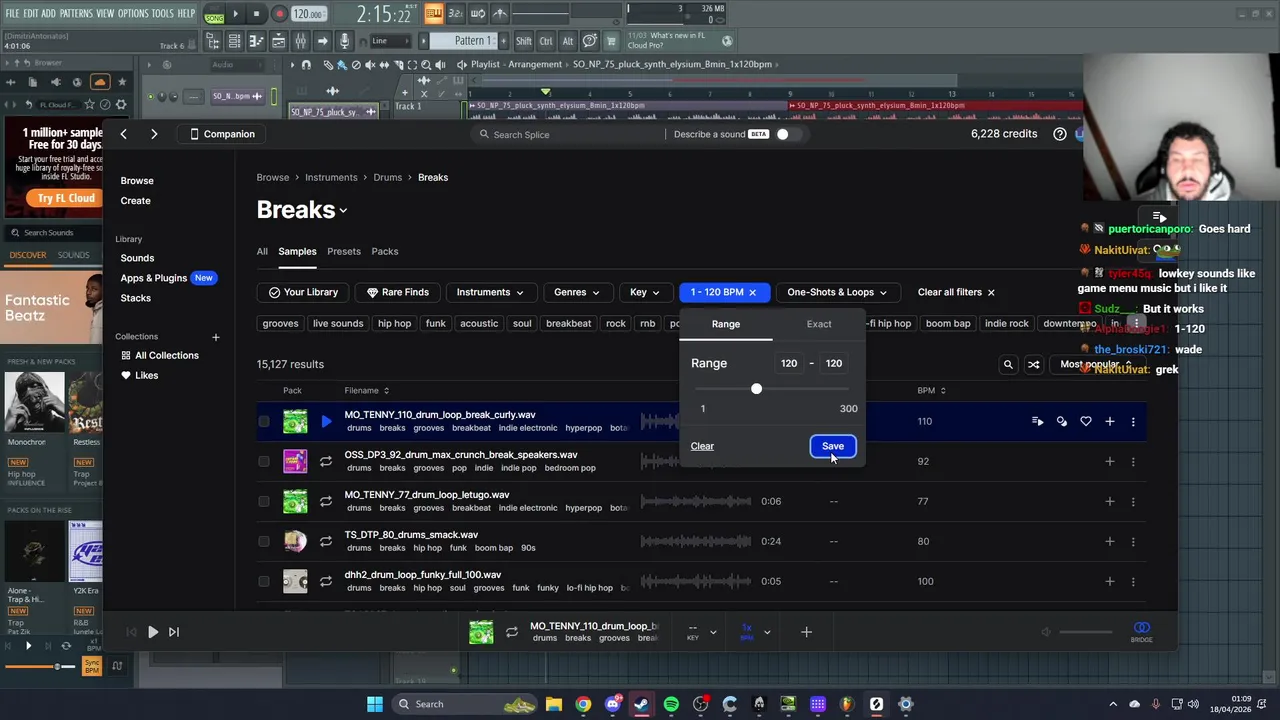1280x720 pixels.
Task: Click the BPM range slider handle
Action: pos(756,388)
